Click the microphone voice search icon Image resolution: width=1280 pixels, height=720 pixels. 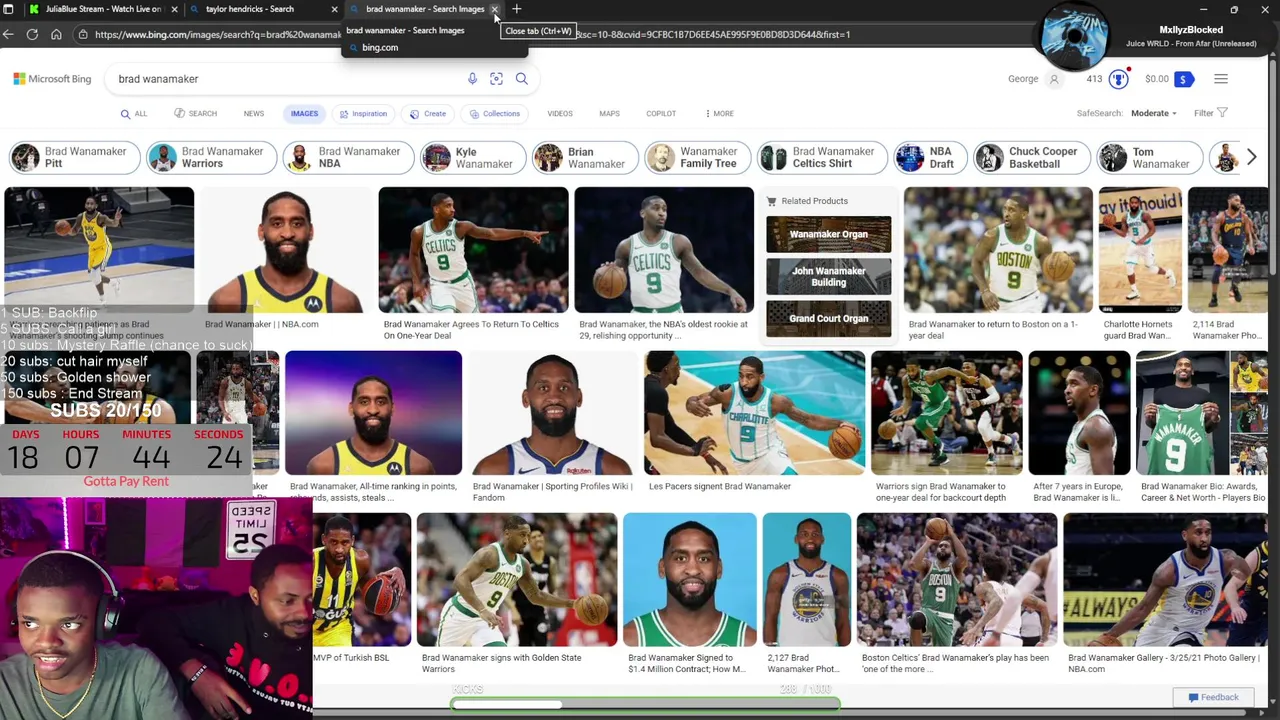click(472, 79)
